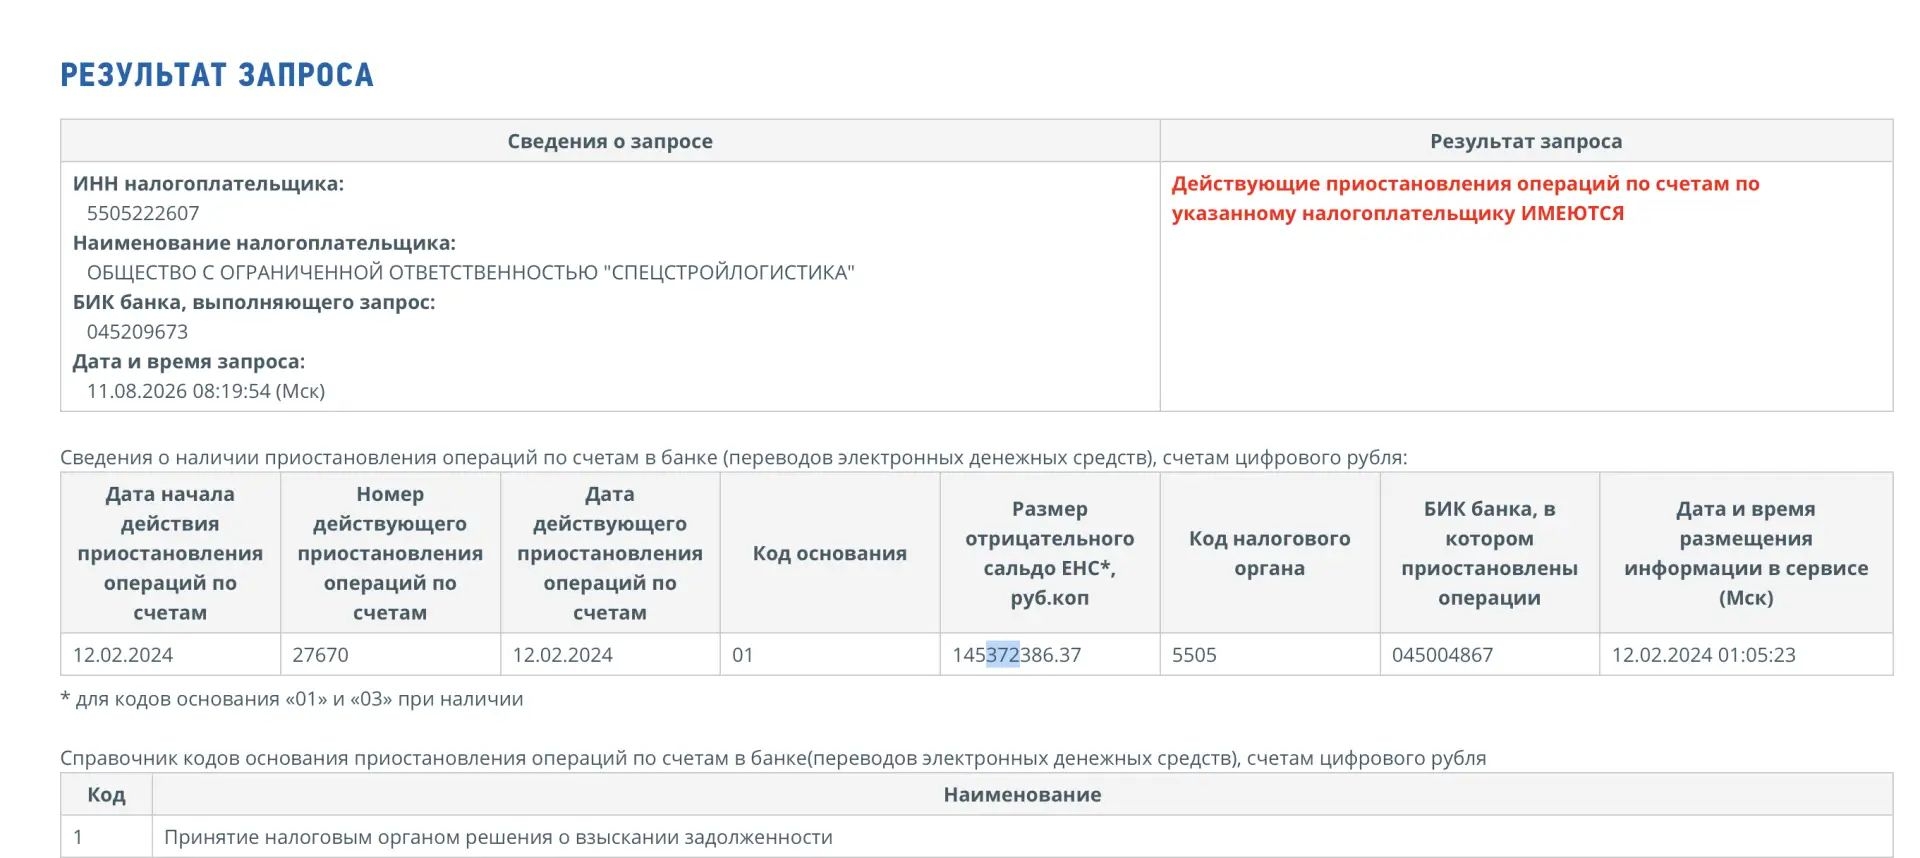Viewport: 1920px width, 858px height.
Task: Select company name СПЕЦСТРОЙЛОГИСТИКА line
Action: pyautogui.click(x=470, y=272)
